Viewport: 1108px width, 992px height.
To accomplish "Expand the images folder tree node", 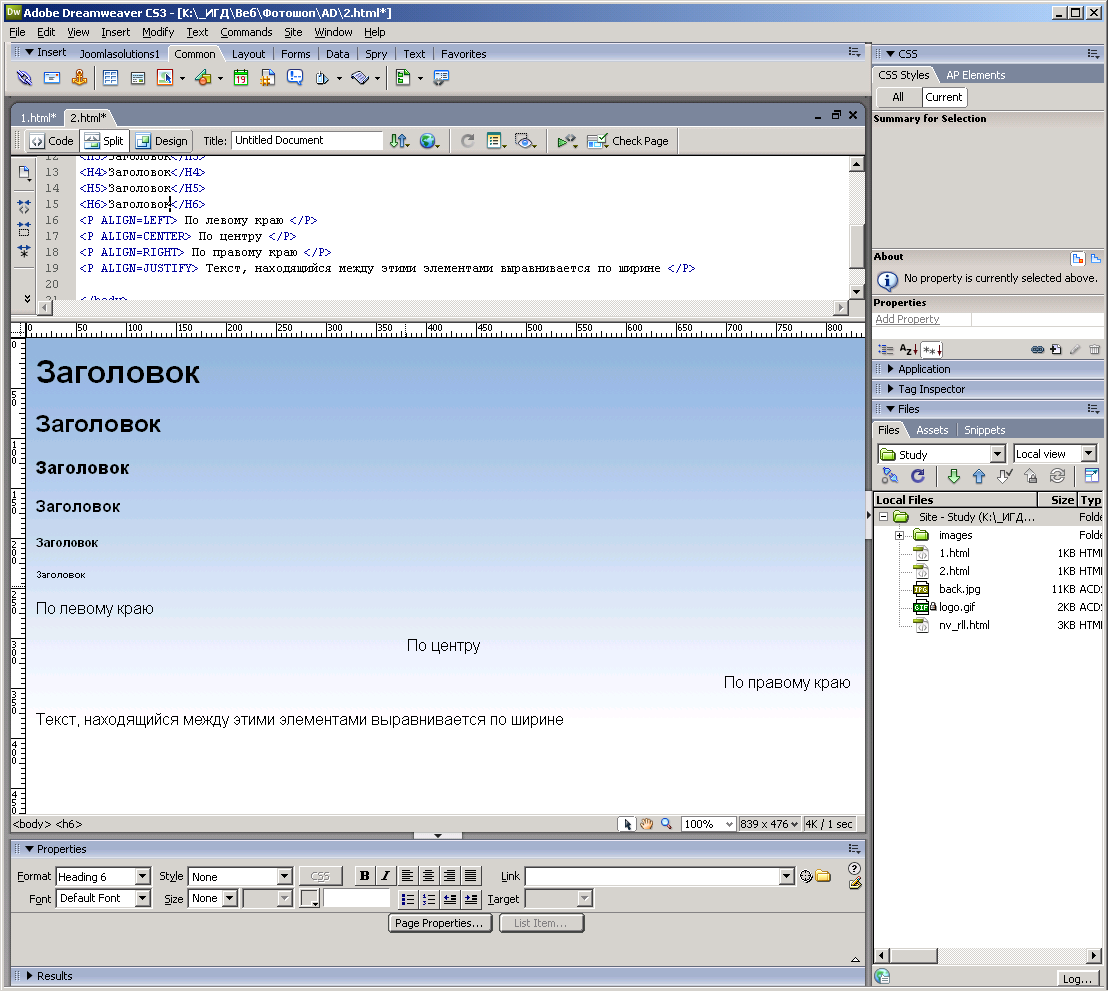I will pos(899,536).
